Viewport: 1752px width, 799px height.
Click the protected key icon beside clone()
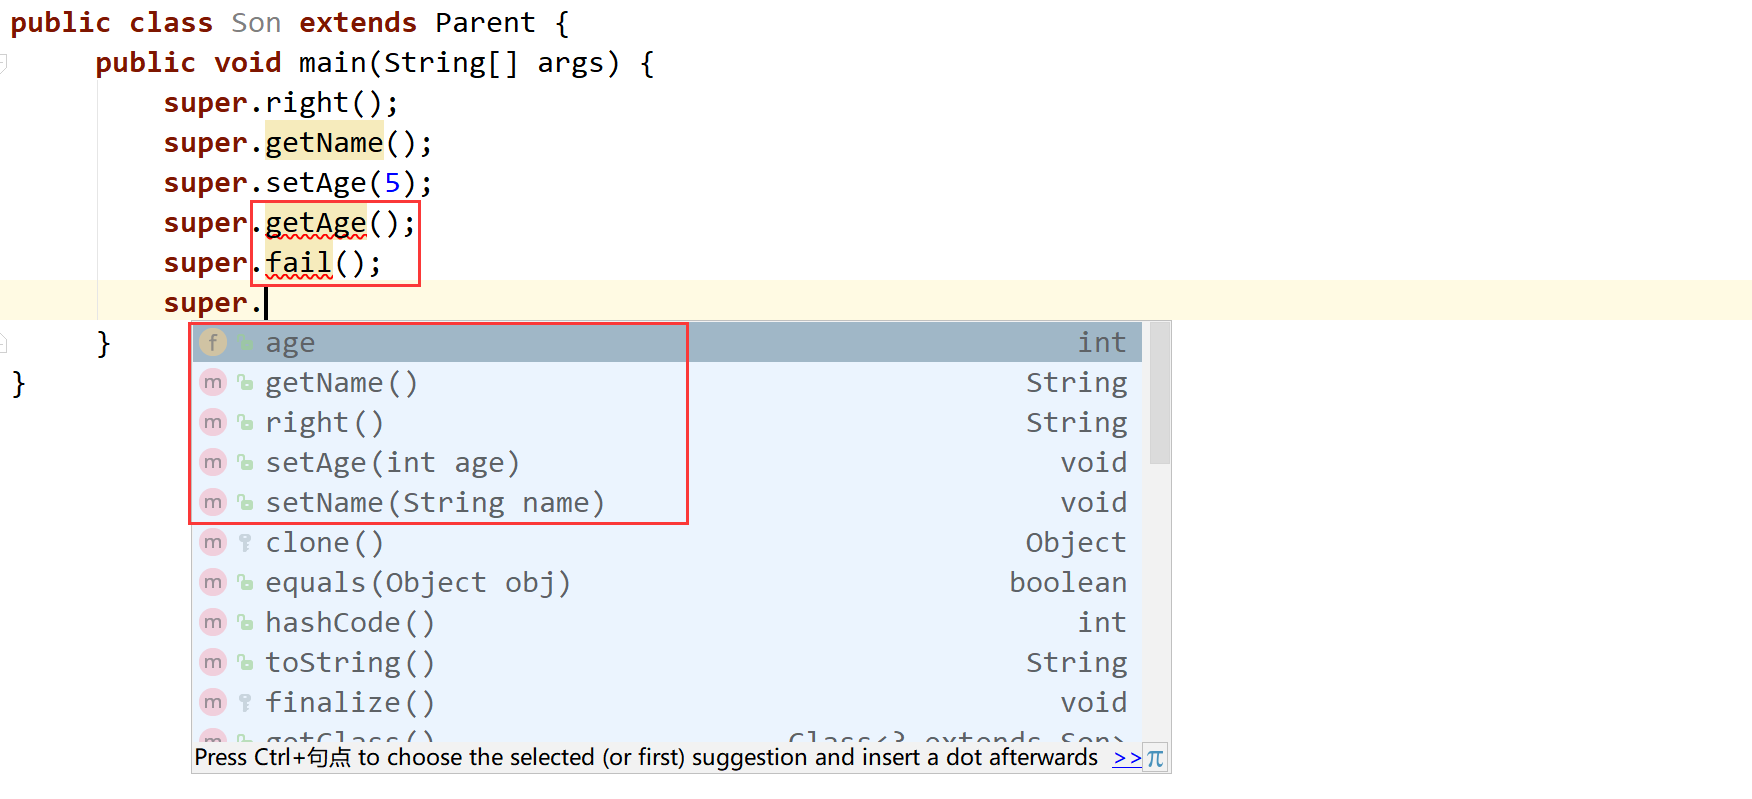pyautogui.click(x=245, y=543)
